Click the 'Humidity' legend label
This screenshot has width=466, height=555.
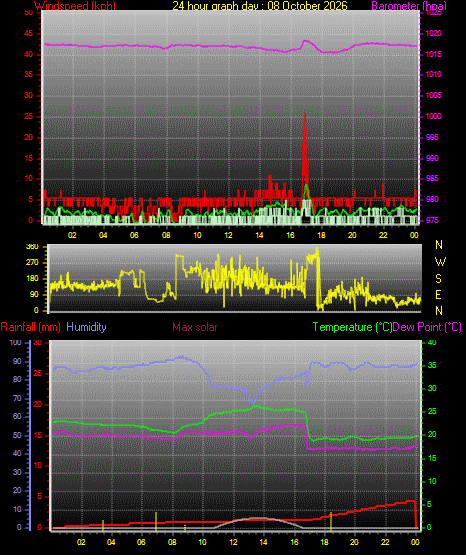[86, 327]
